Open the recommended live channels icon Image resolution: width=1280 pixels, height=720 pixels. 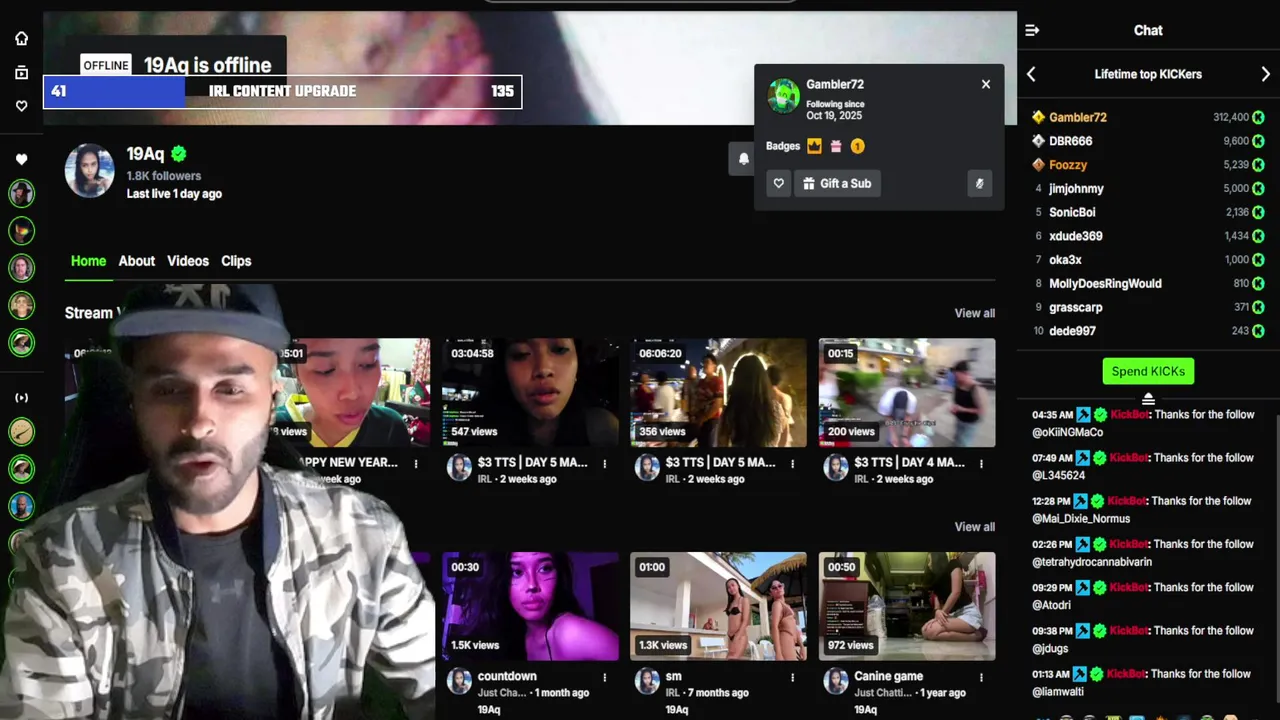[x=21, y=398]
